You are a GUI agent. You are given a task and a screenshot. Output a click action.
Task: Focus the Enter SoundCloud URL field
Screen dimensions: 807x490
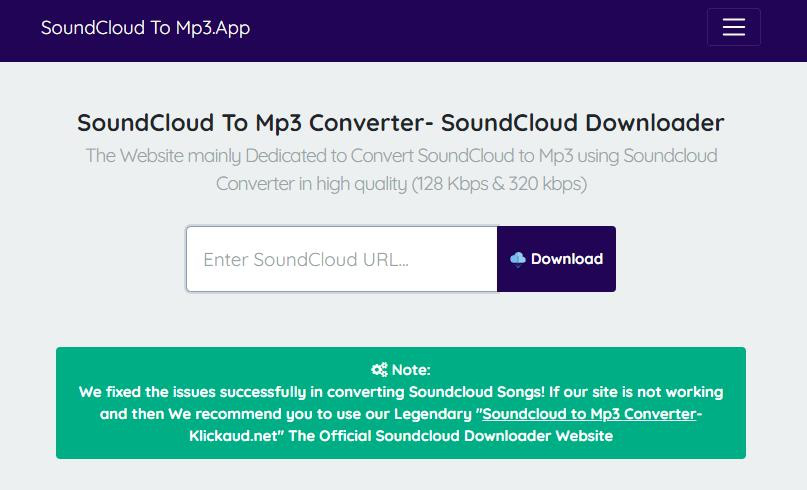[341, 259]
